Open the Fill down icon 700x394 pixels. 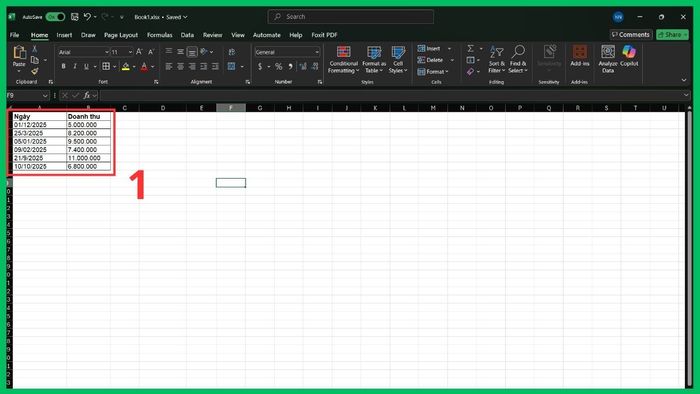(471, 60)
